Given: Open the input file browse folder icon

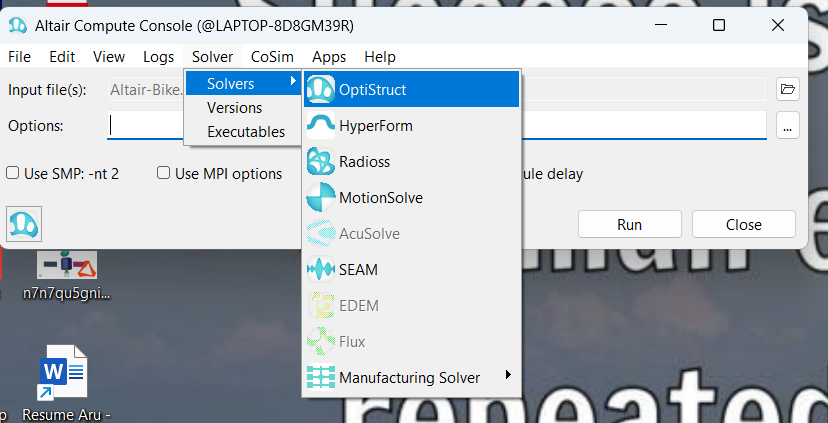Looking at the screenshot, I should [787, 89].
